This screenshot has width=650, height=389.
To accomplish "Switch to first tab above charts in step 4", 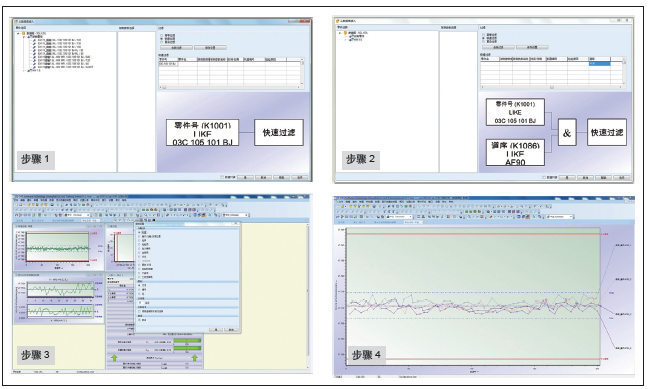I will (x=342, y=223).
